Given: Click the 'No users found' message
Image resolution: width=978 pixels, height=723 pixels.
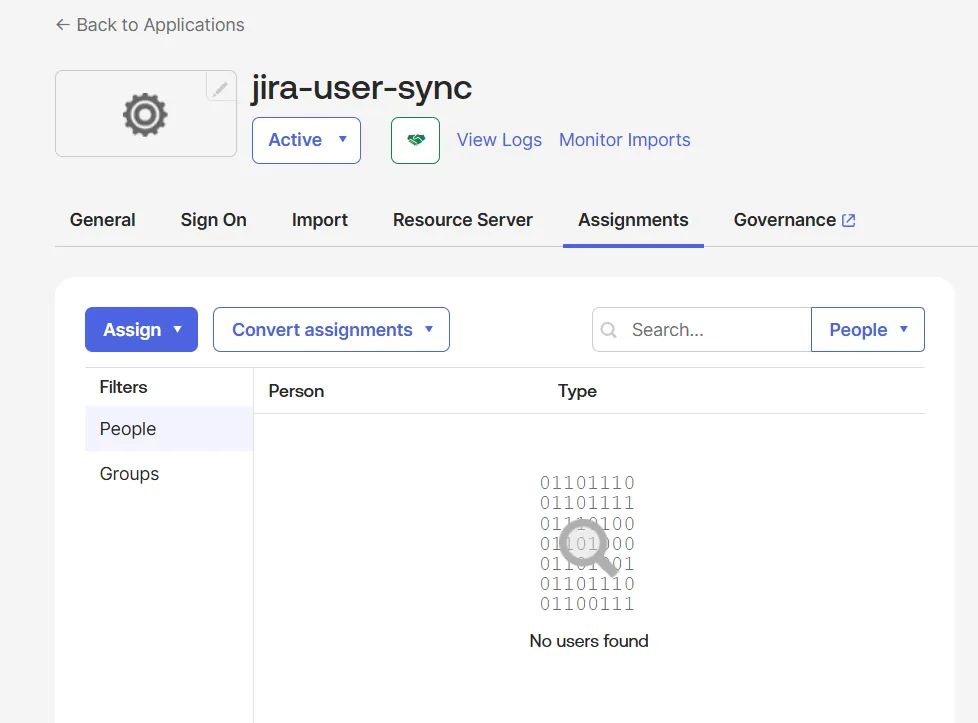Looking at the screenshot, I should coord(589,641).
